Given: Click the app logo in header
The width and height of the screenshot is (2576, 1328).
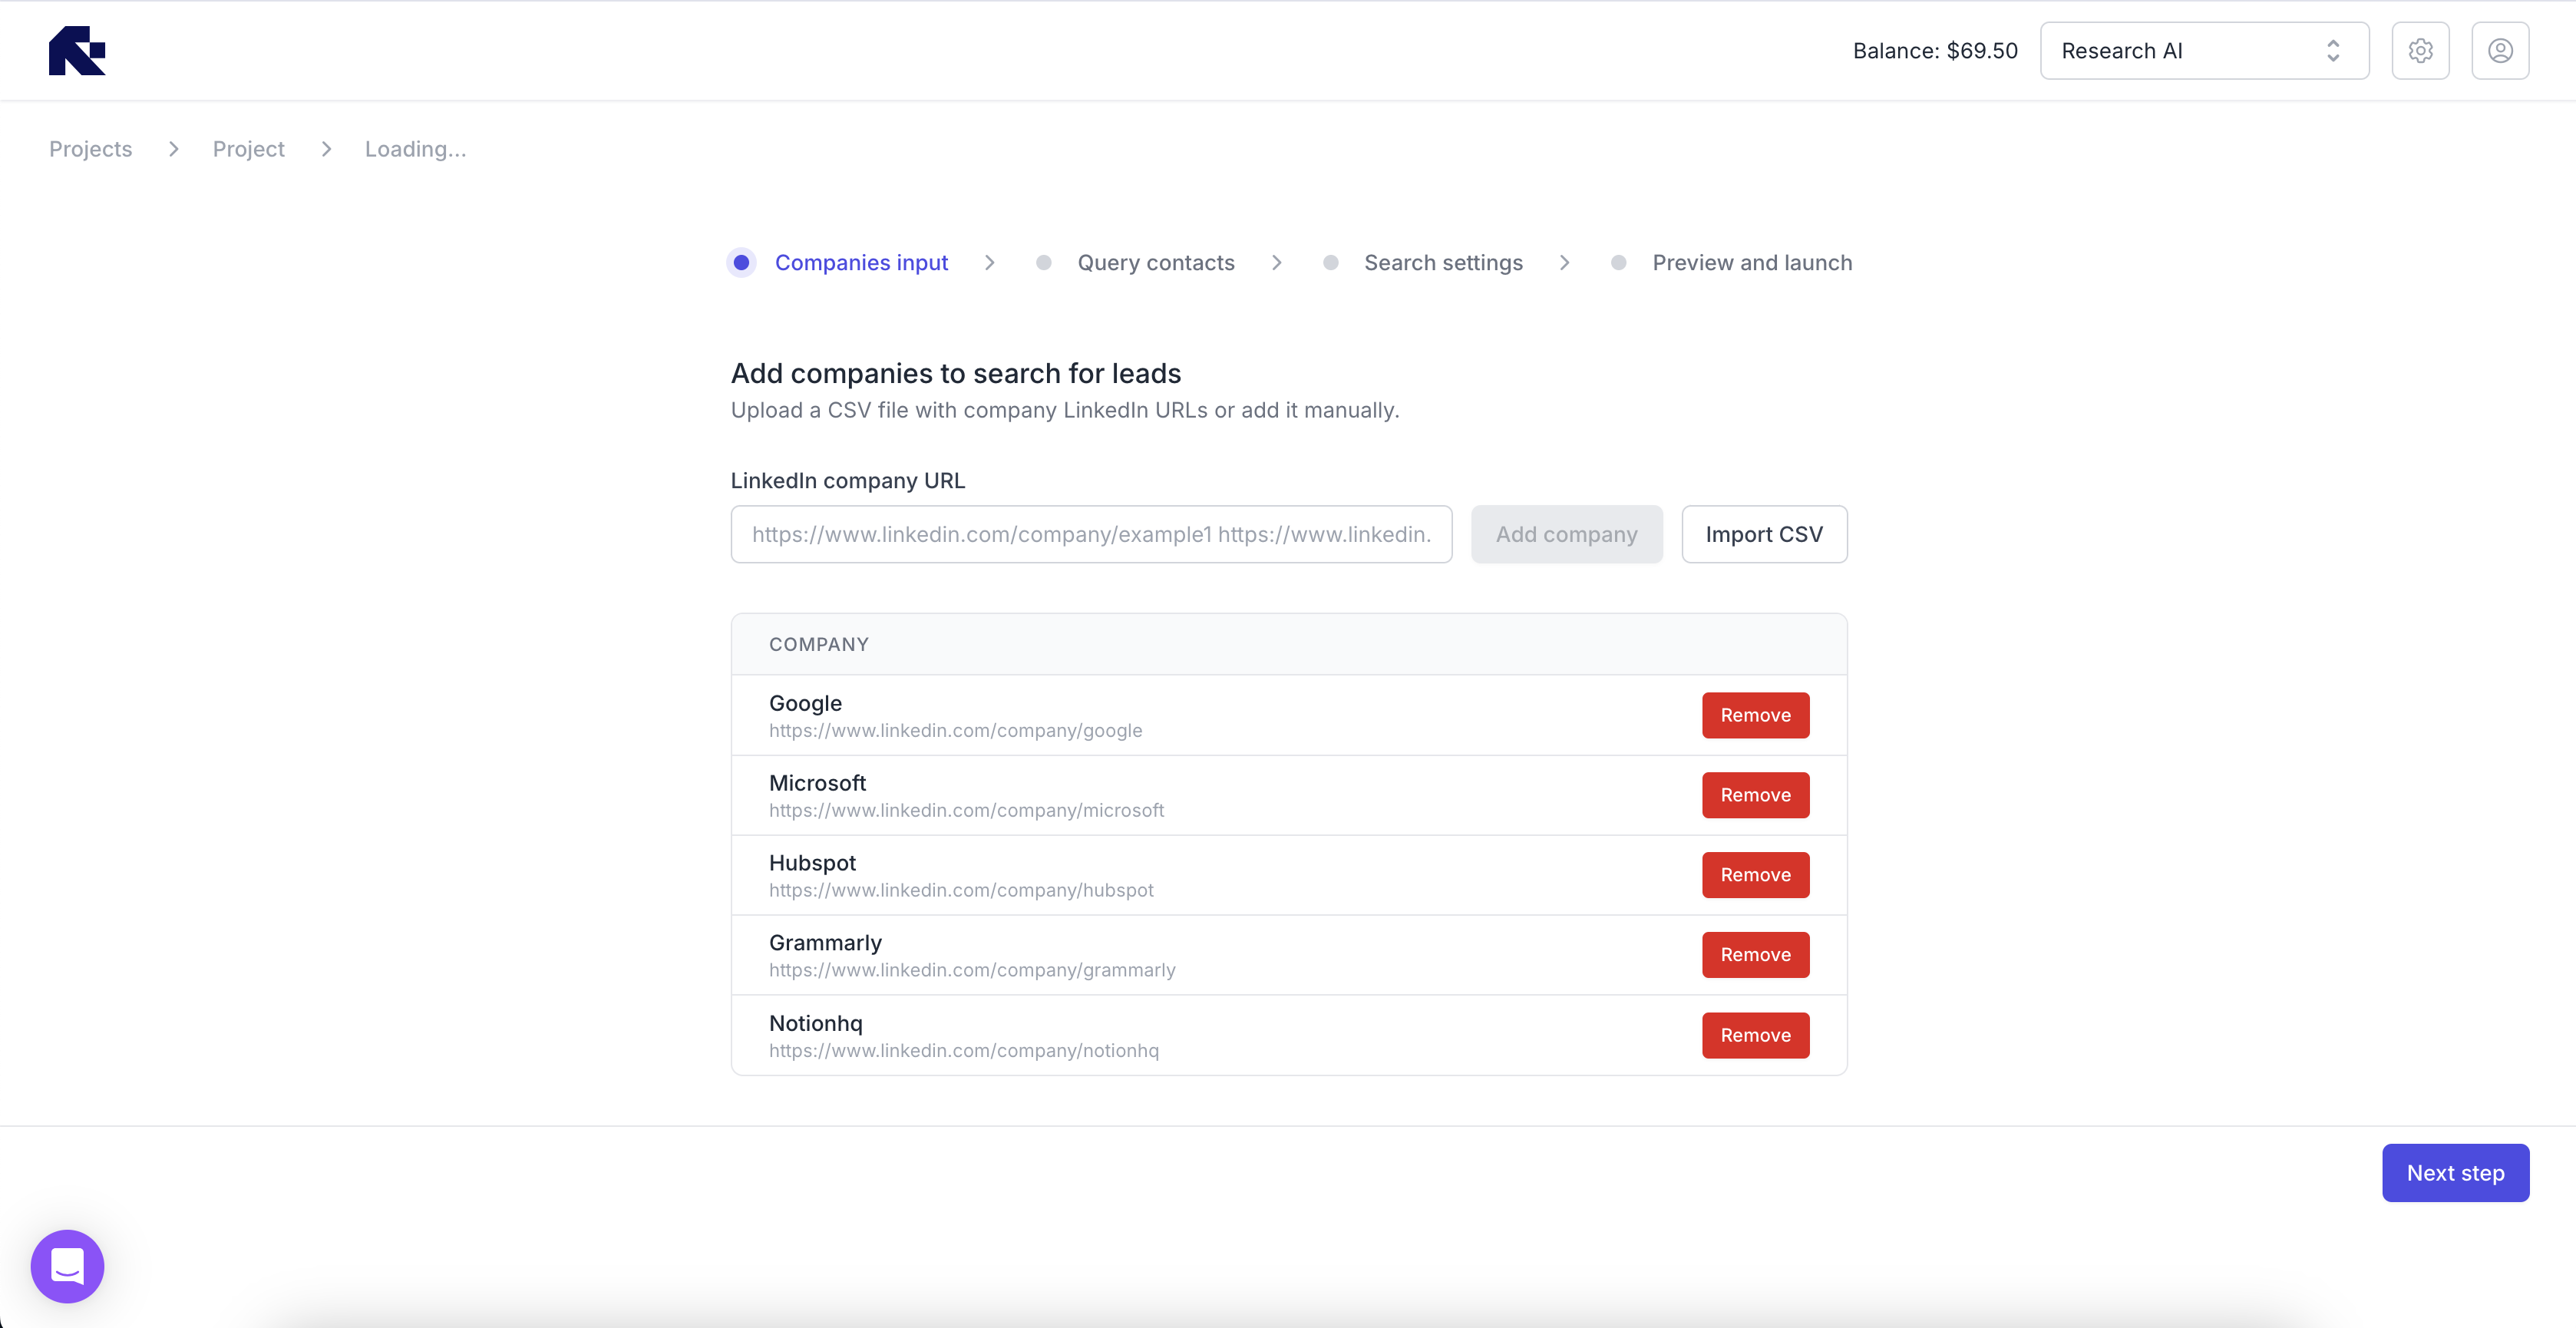Looking at the screenshot, I should (x=77, y=50).
